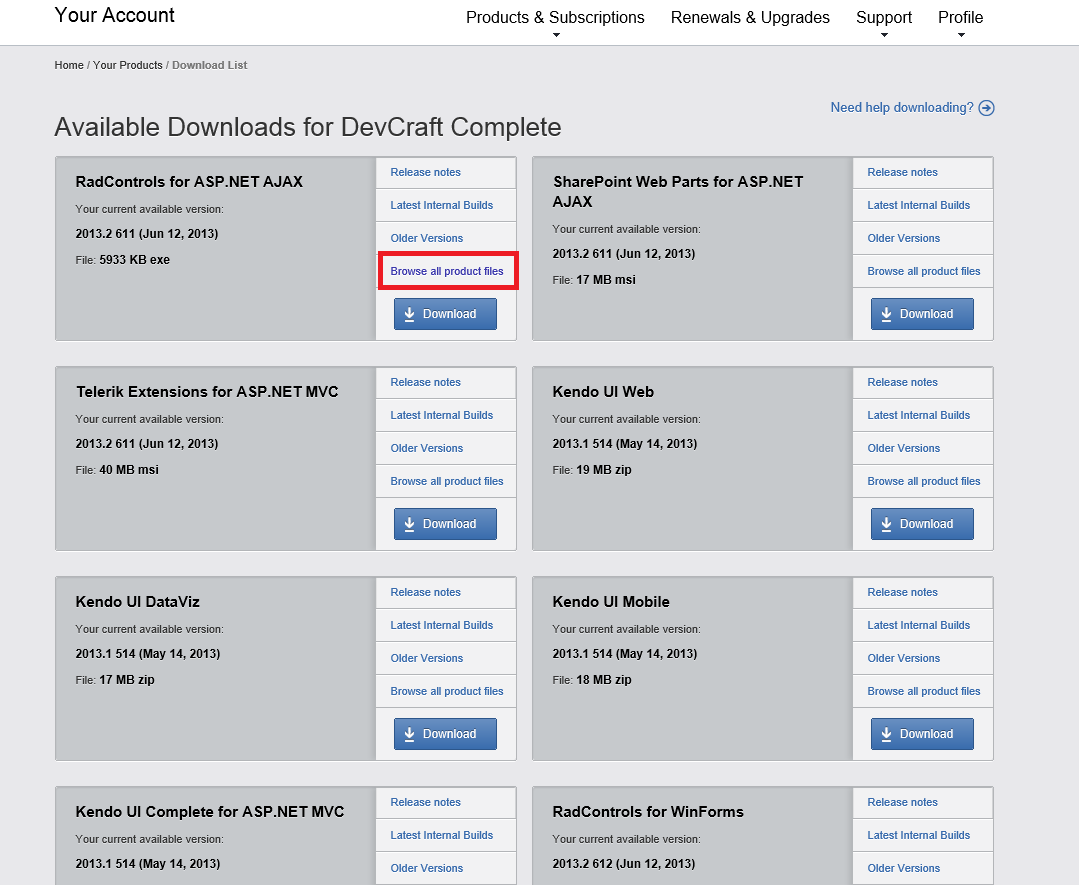The width and height of the screenshot is (1079, 885).
Task: Go to Your Products breadcrumb link
Action: tap(128, 65)
